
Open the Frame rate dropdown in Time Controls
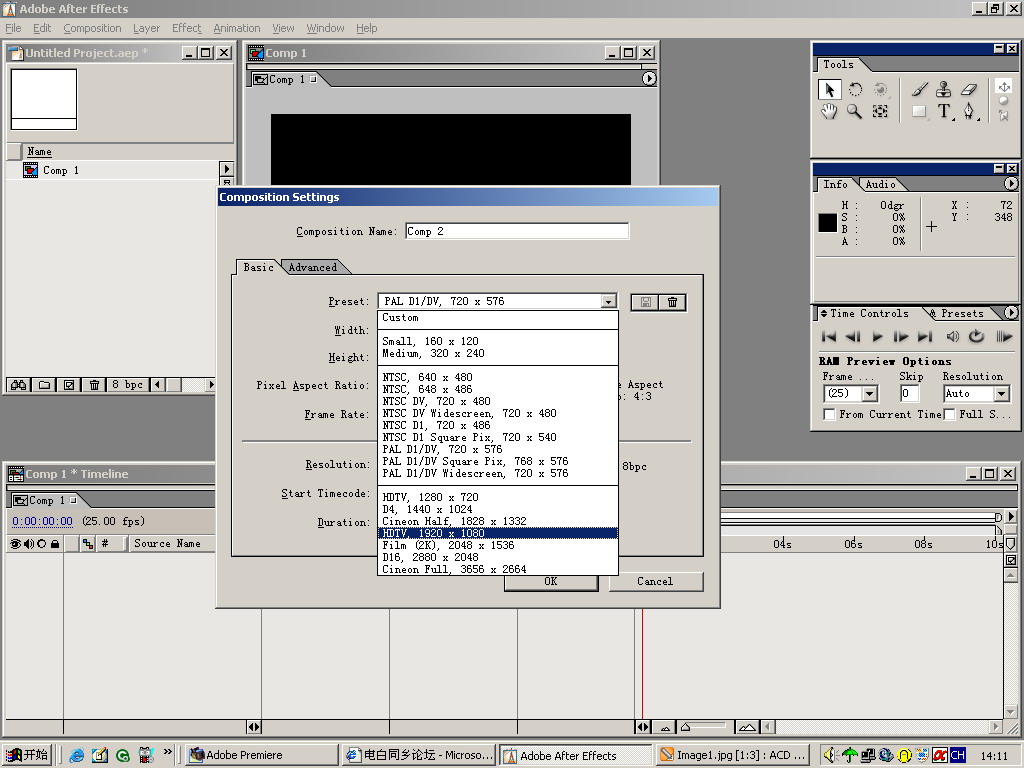[868, 394]
